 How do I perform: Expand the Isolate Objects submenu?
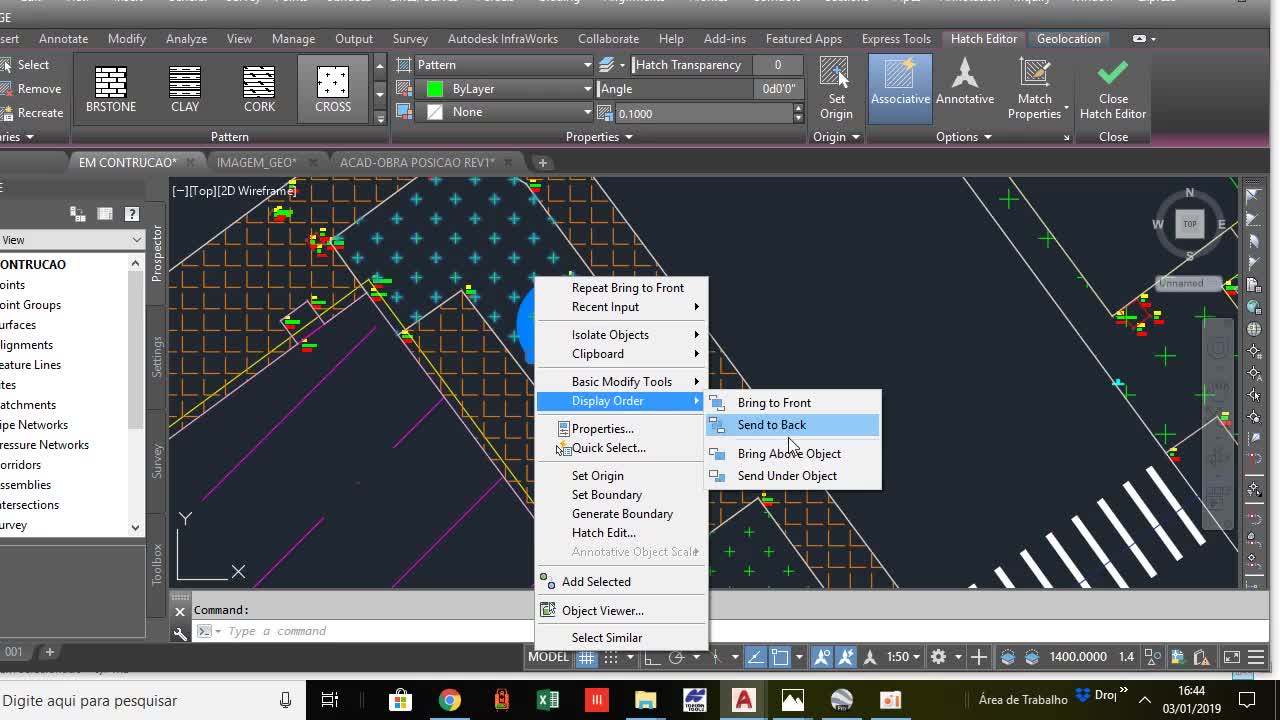click(x=621, y=335)
